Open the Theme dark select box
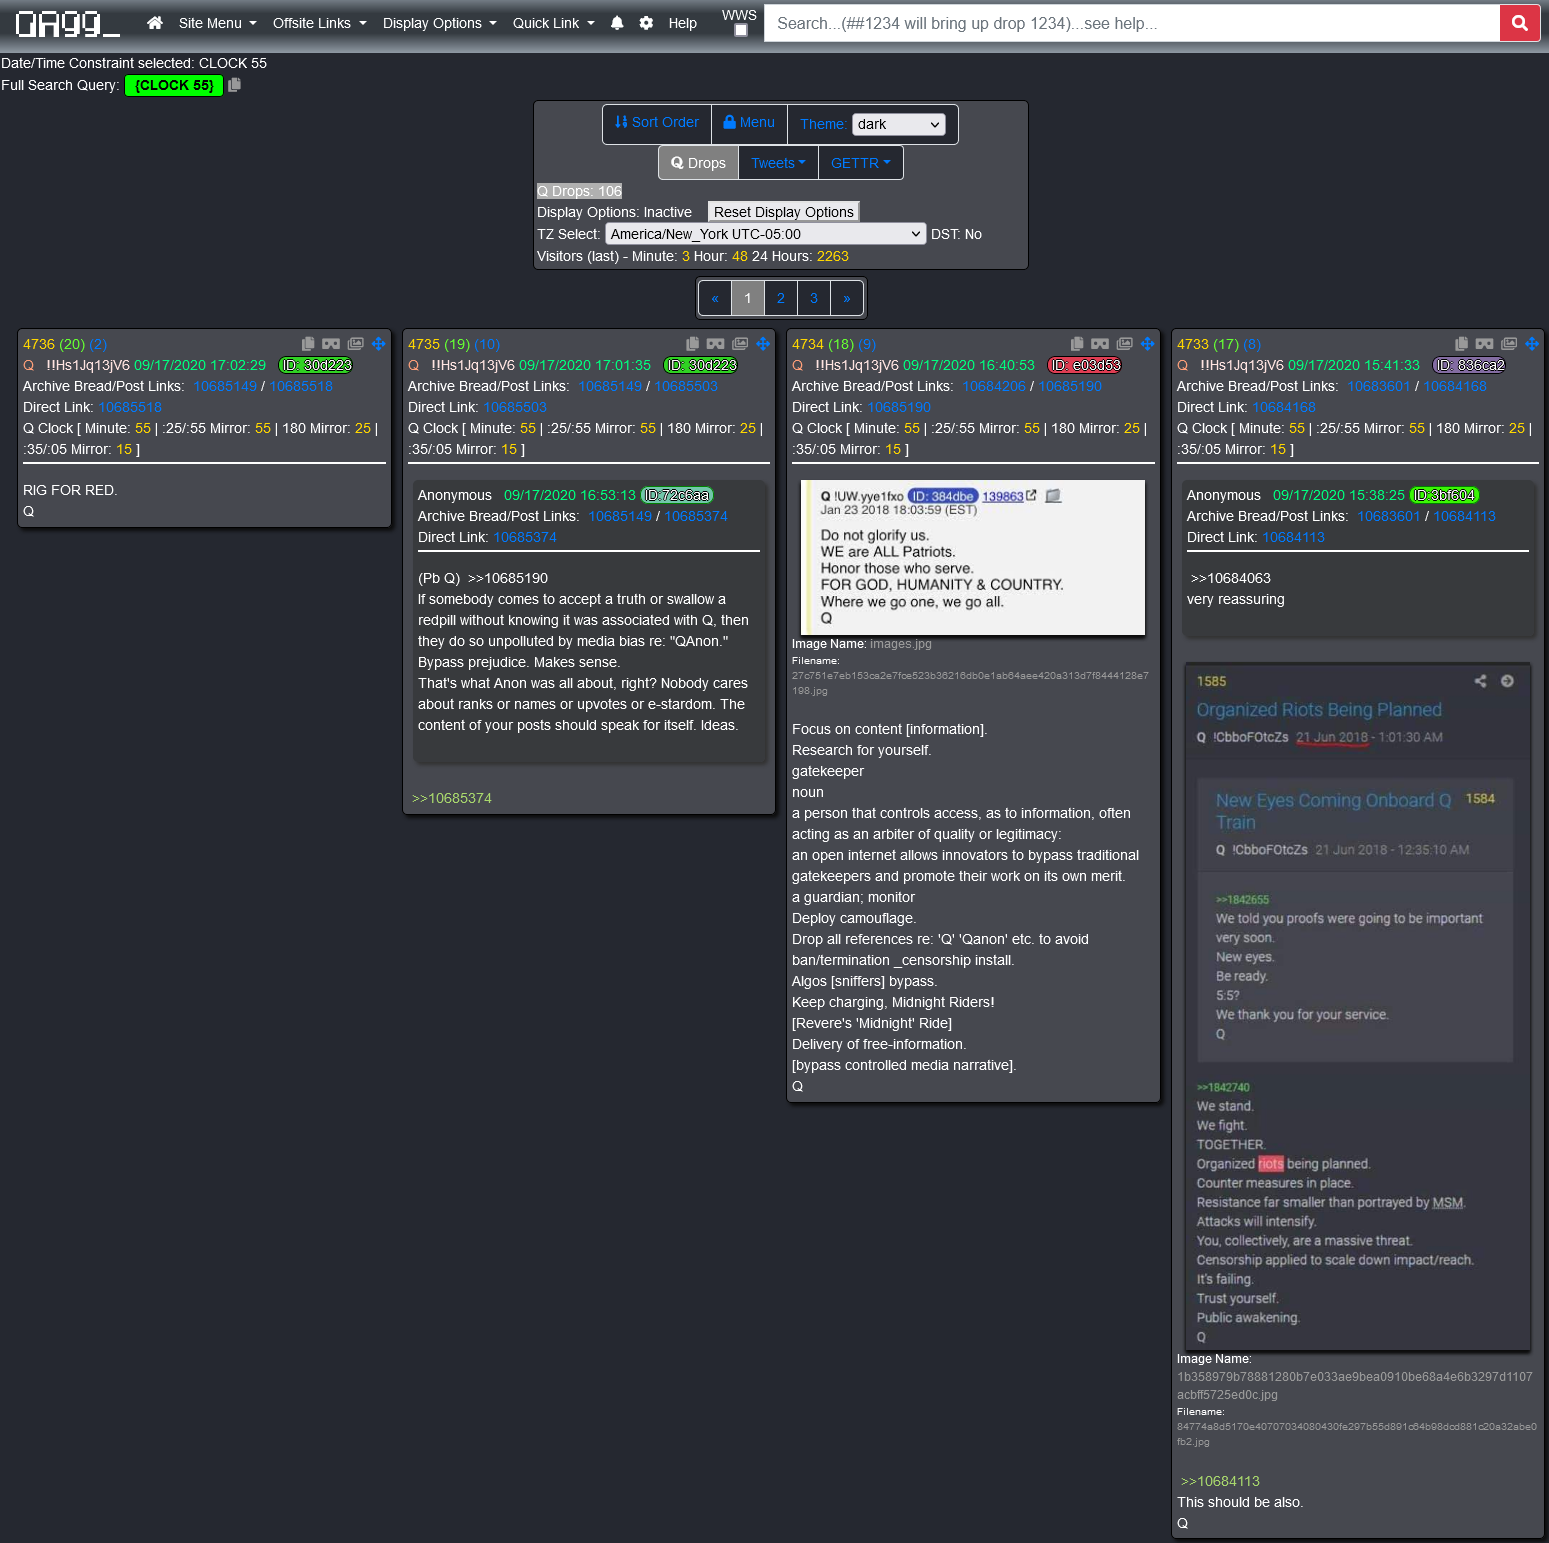The width and height of the screenshot is (1549, 1543). coord(899,124)
